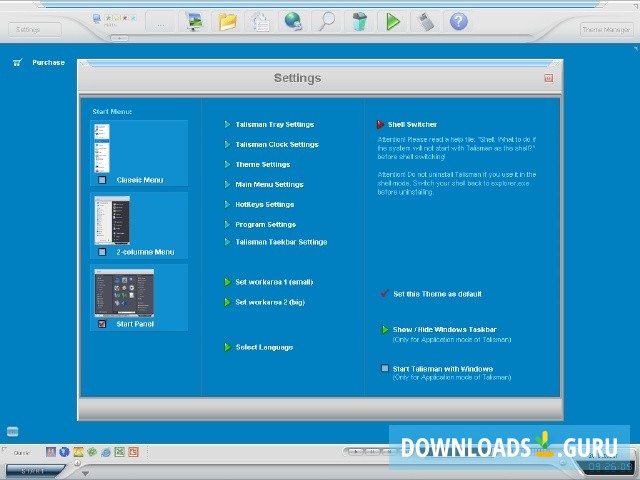Click the small slider handle under top toolbar
This screenshot has height=480, width=640.
pos(120,38)
